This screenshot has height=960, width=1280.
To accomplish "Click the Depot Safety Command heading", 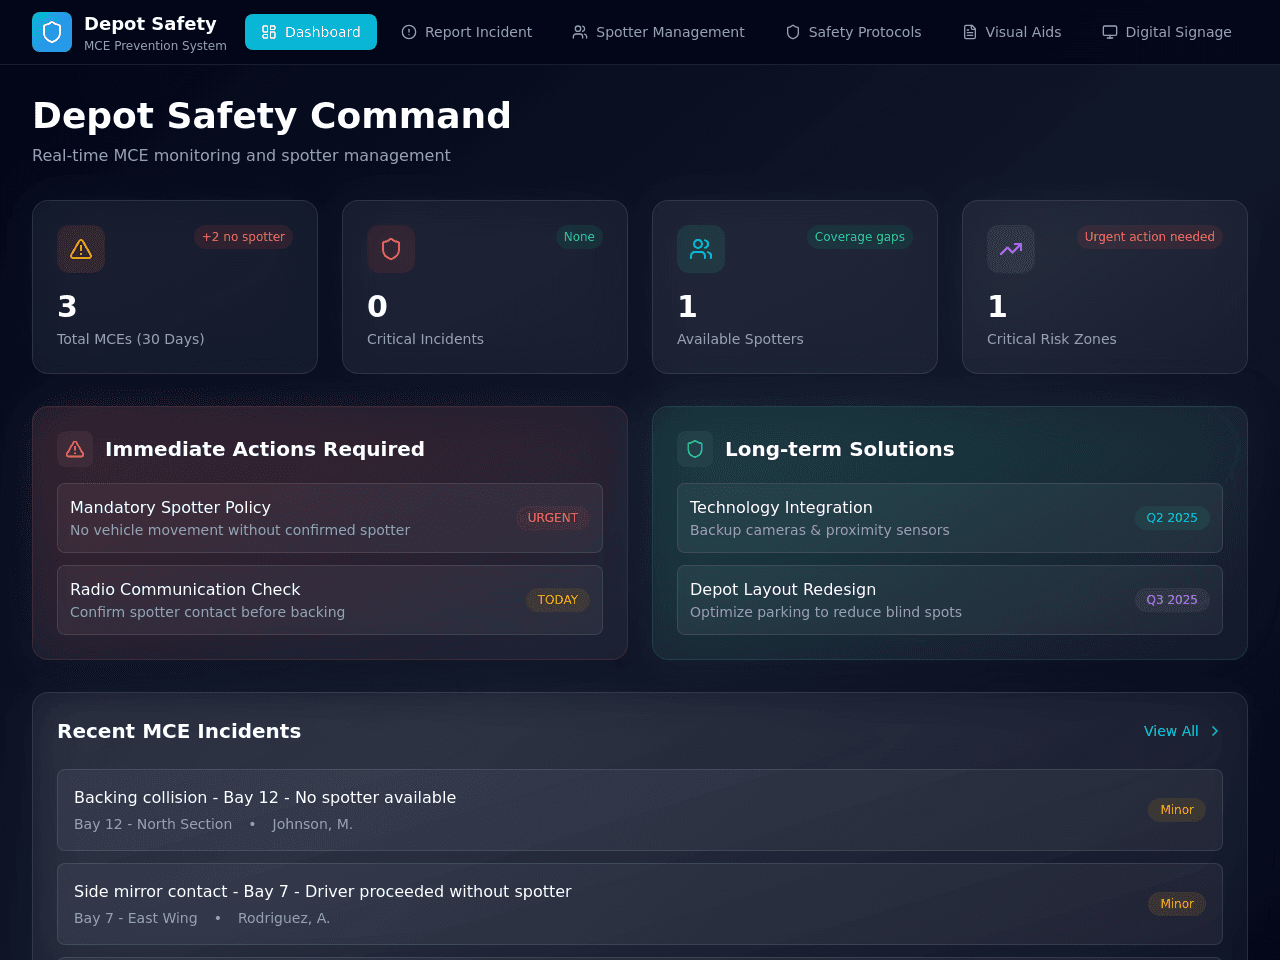I will click(272, 116).
